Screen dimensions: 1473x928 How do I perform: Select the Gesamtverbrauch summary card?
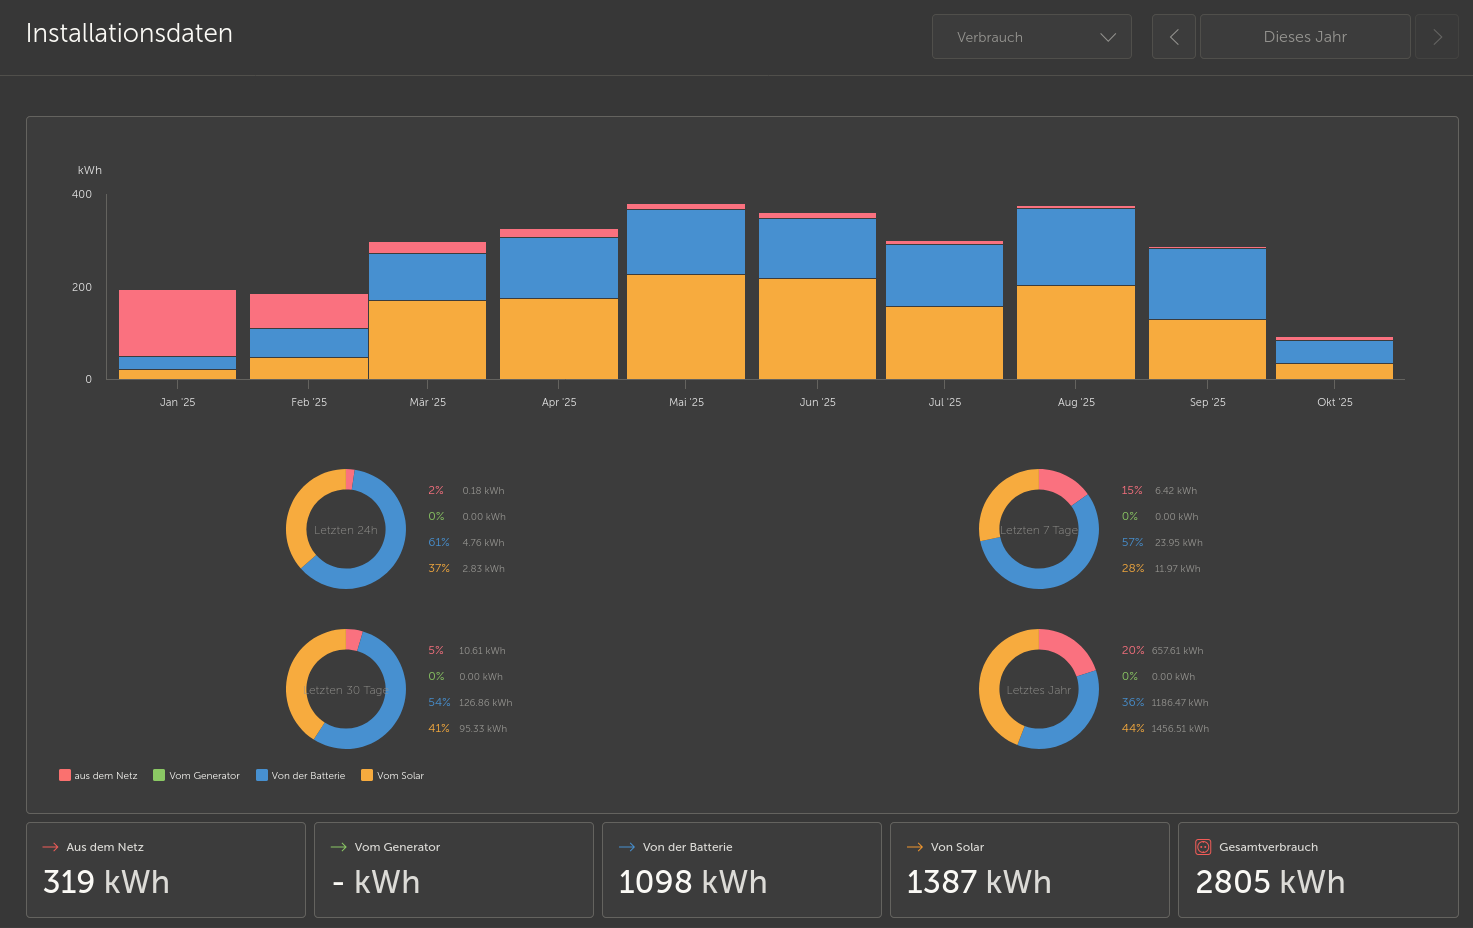coord(1317,869)
